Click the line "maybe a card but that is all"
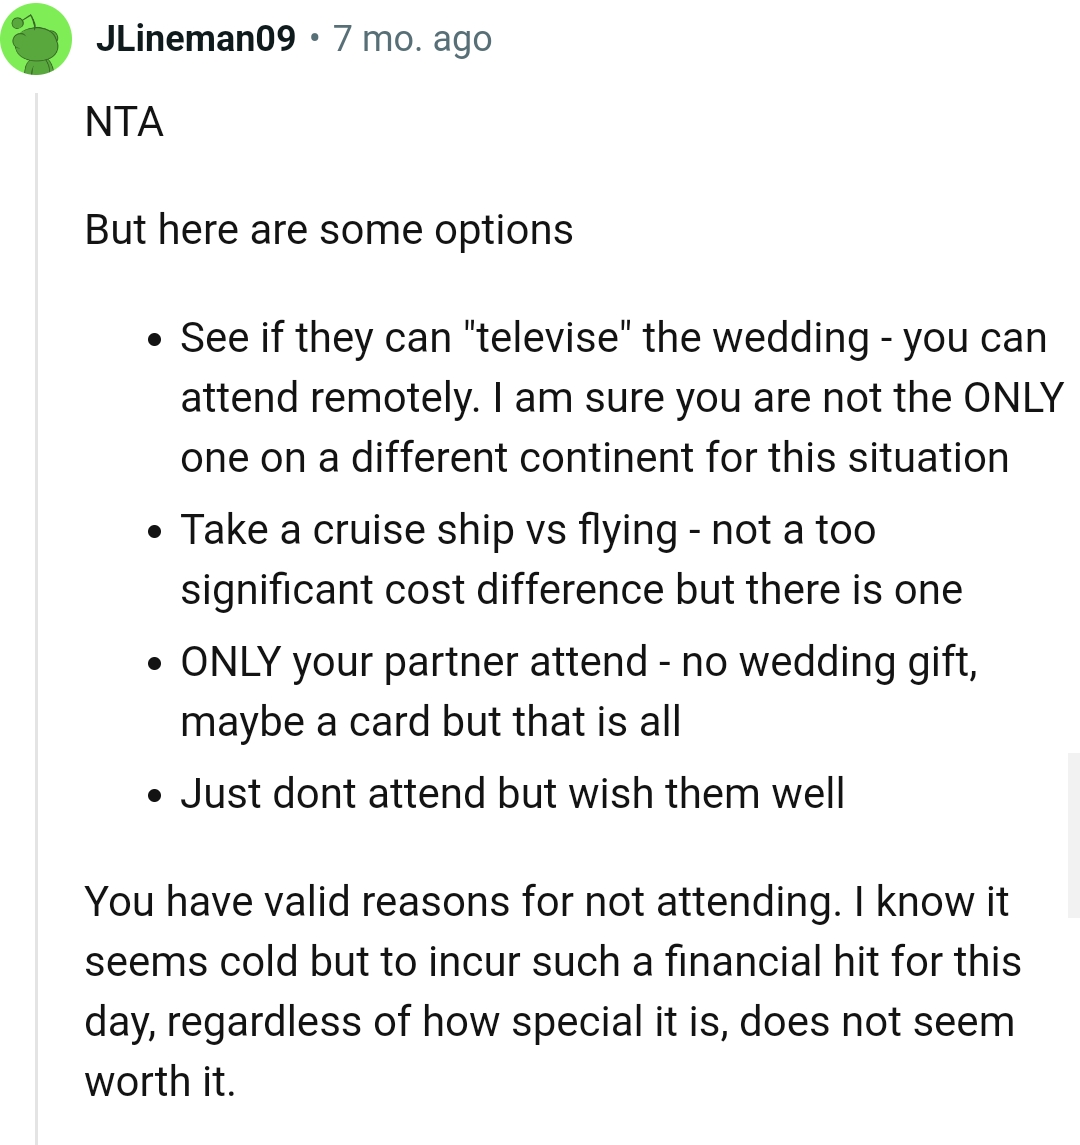The width and height of the screenshot is (1080, 1145). point(430,722)
